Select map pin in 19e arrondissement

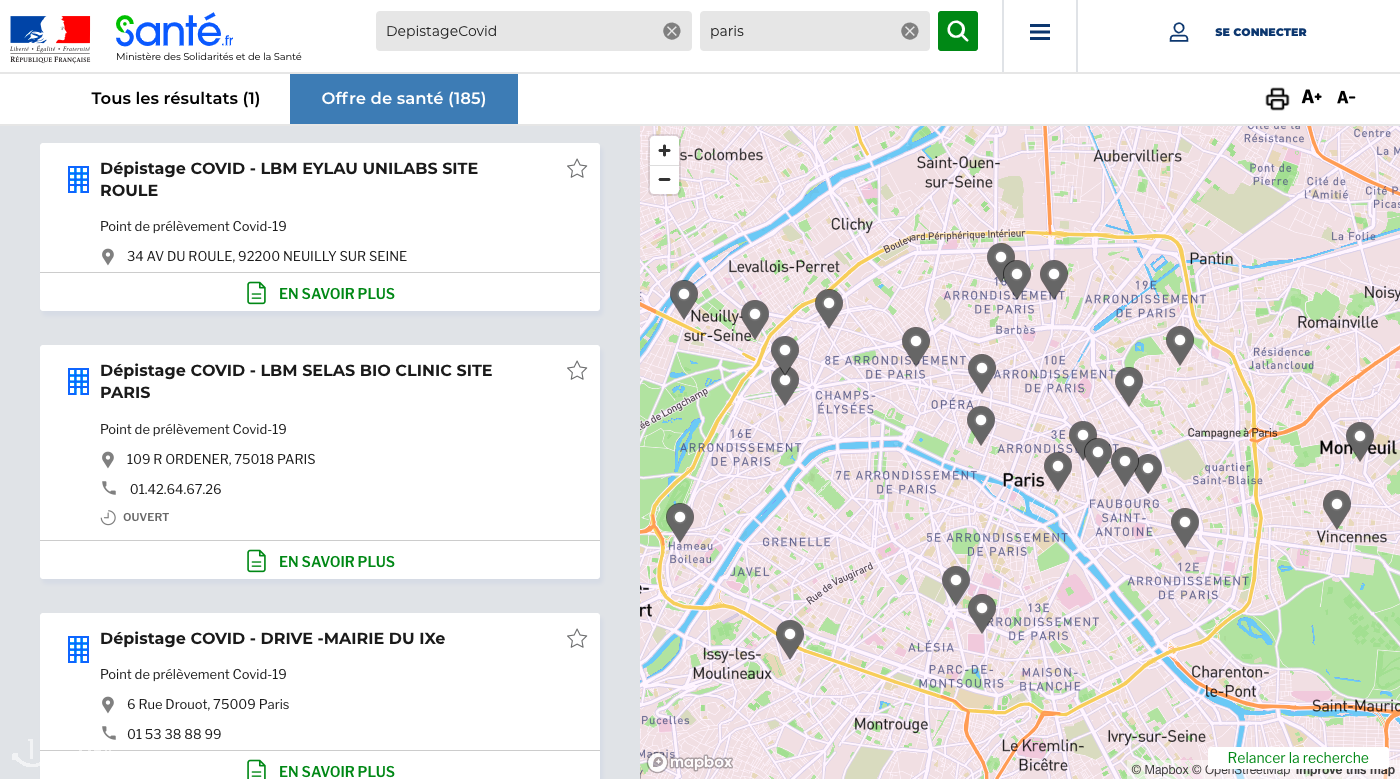pyautogui.click(x=1180, y=343)
